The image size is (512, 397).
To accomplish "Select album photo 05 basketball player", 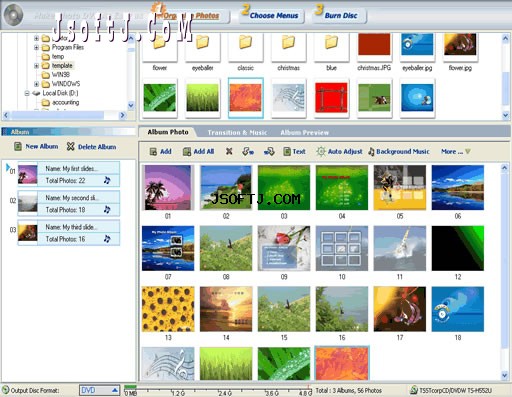I will coord(400,188).
